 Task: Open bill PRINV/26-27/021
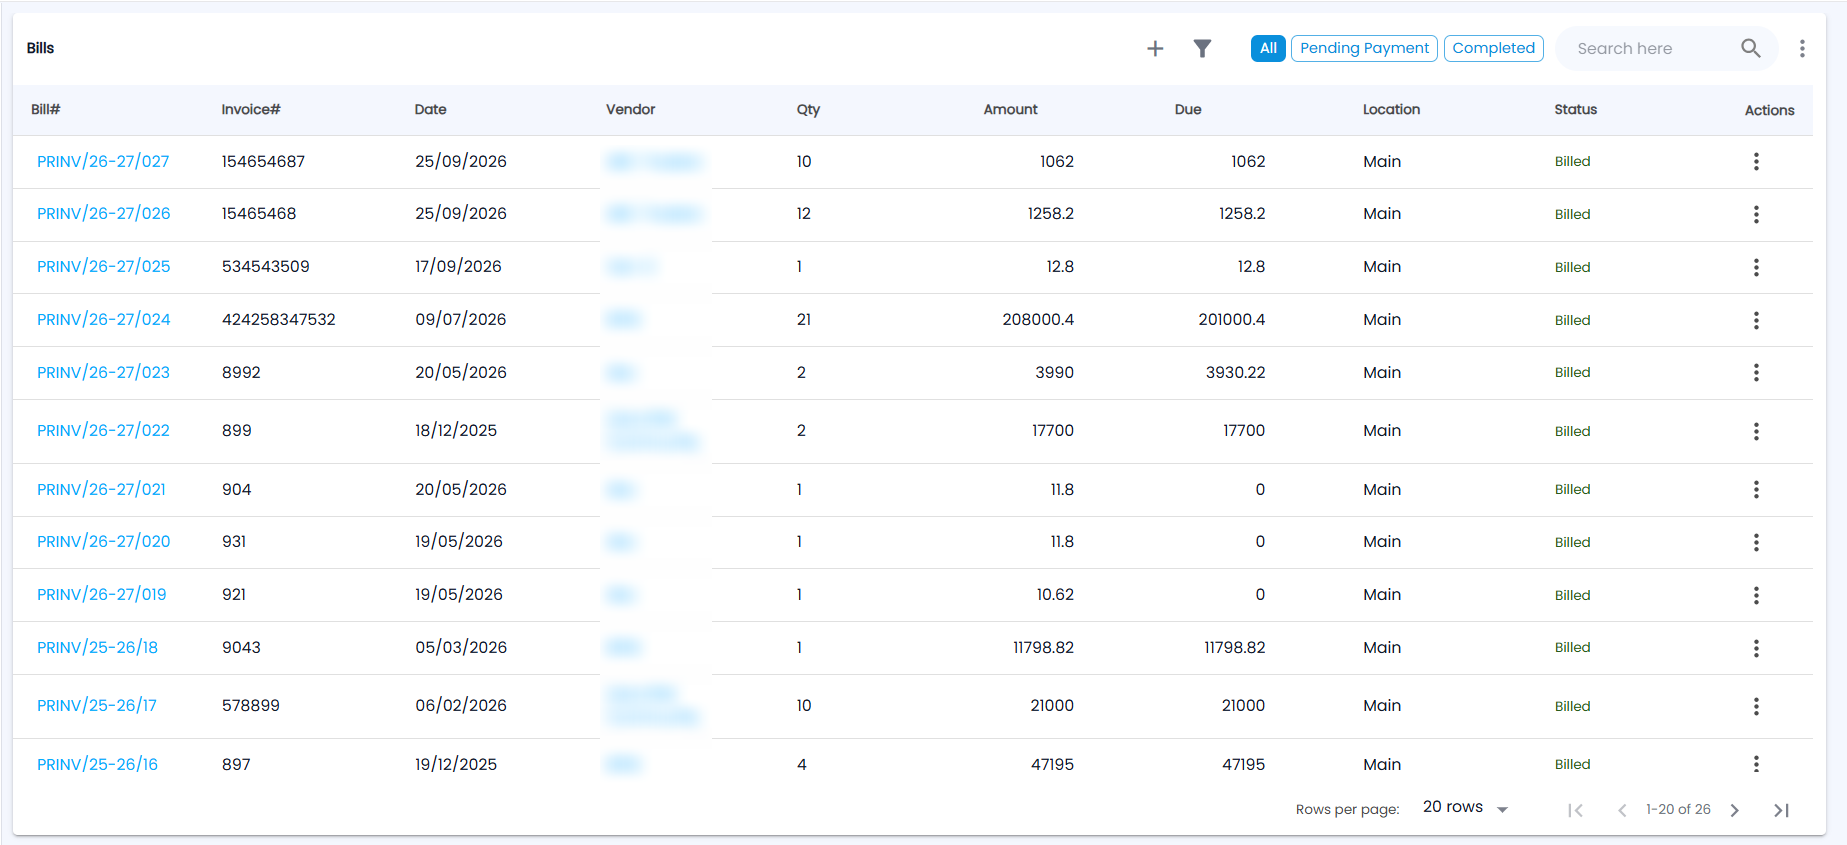pyautogui.click(x=102, y=489)
